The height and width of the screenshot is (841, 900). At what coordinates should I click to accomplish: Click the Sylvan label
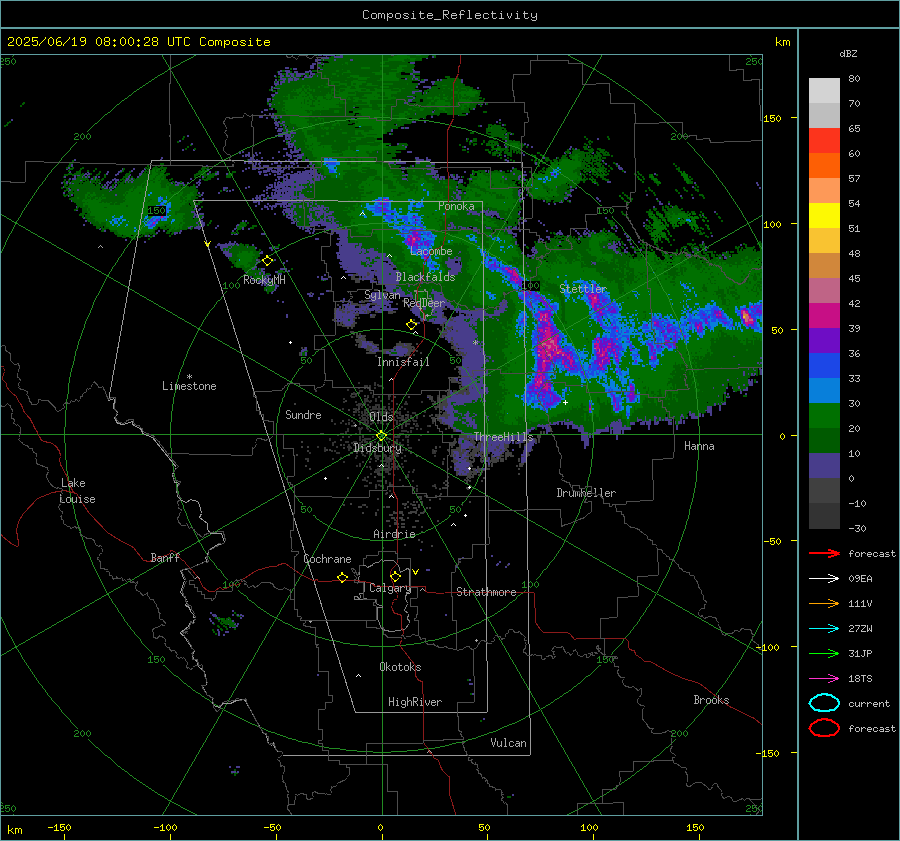pyautogui.click(x=382, y=295)
